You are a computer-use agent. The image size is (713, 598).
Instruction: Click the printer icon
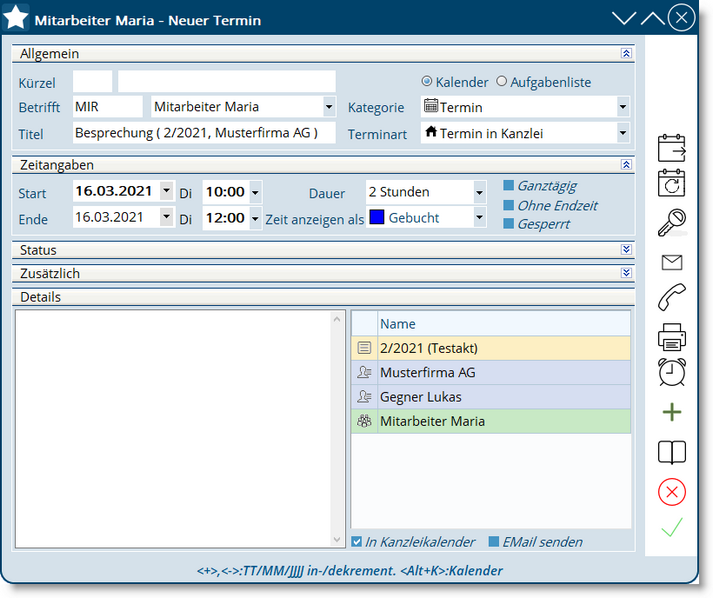pos(672,337)
